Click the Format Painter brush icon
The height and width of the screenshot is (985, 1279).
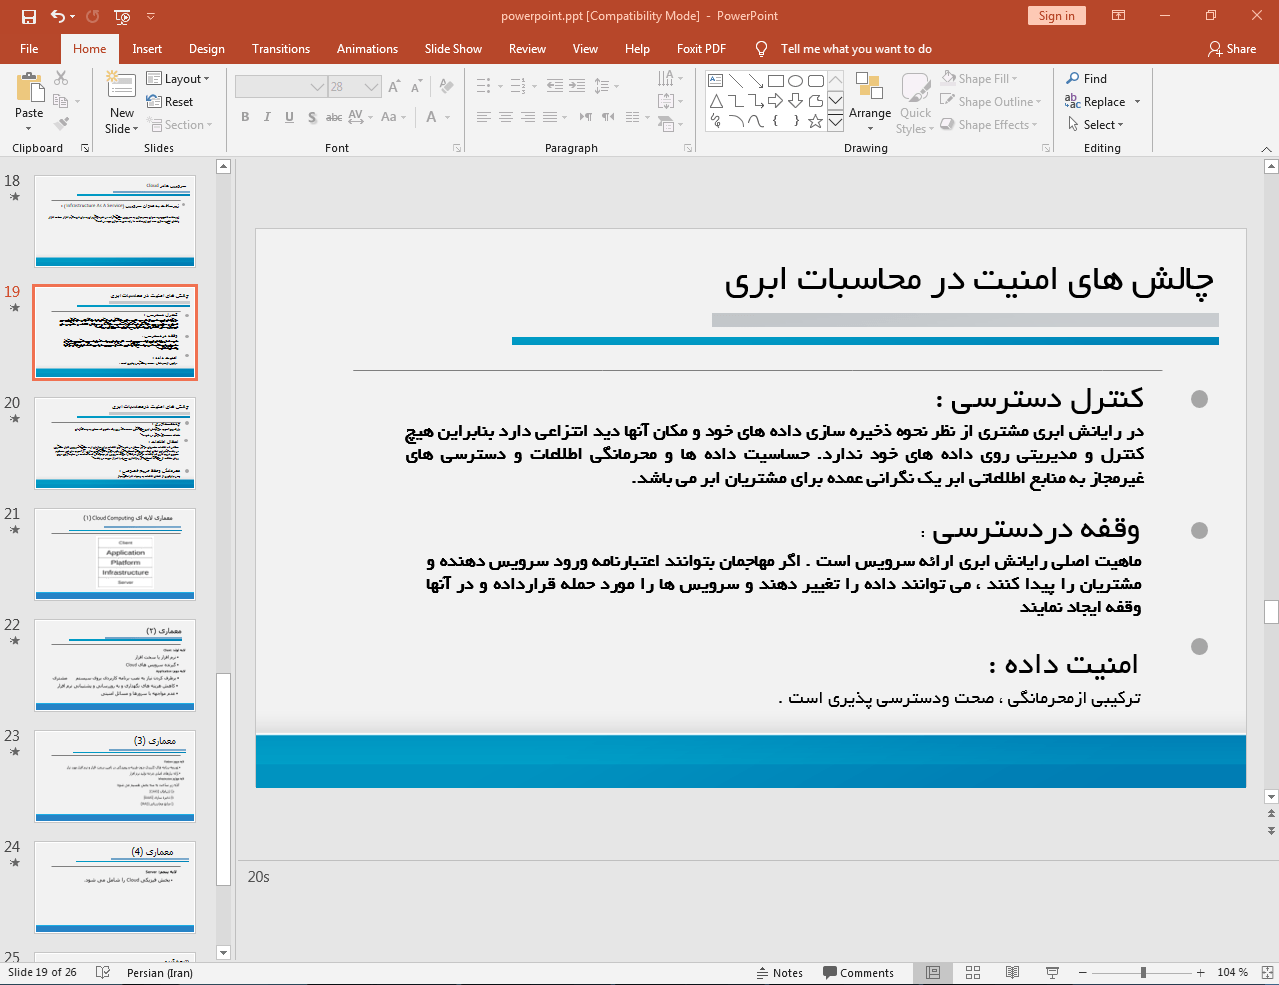61,124
